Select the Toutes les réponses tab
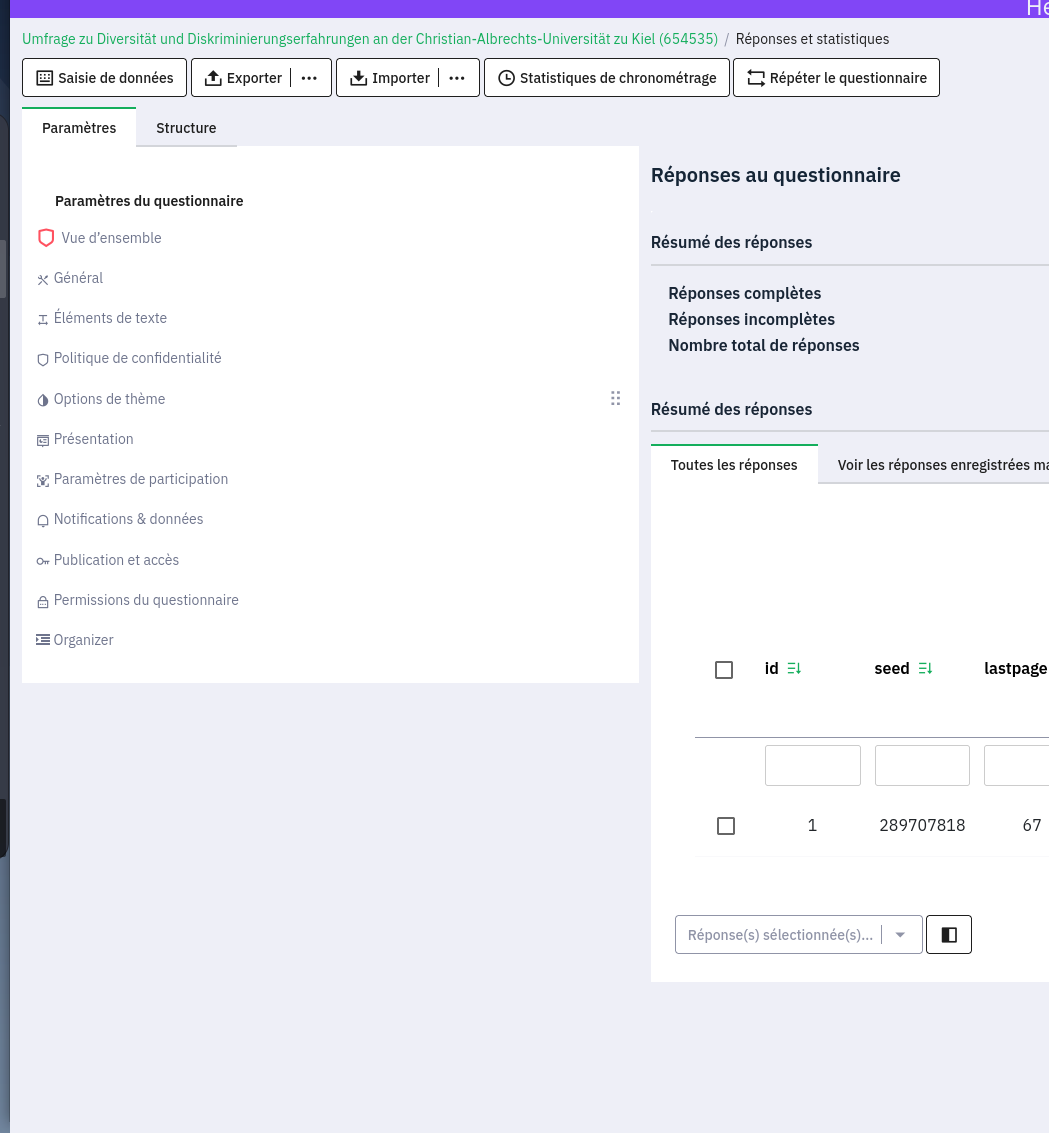This screenshot has width=1049, height=1133. (x=734, y=465)
